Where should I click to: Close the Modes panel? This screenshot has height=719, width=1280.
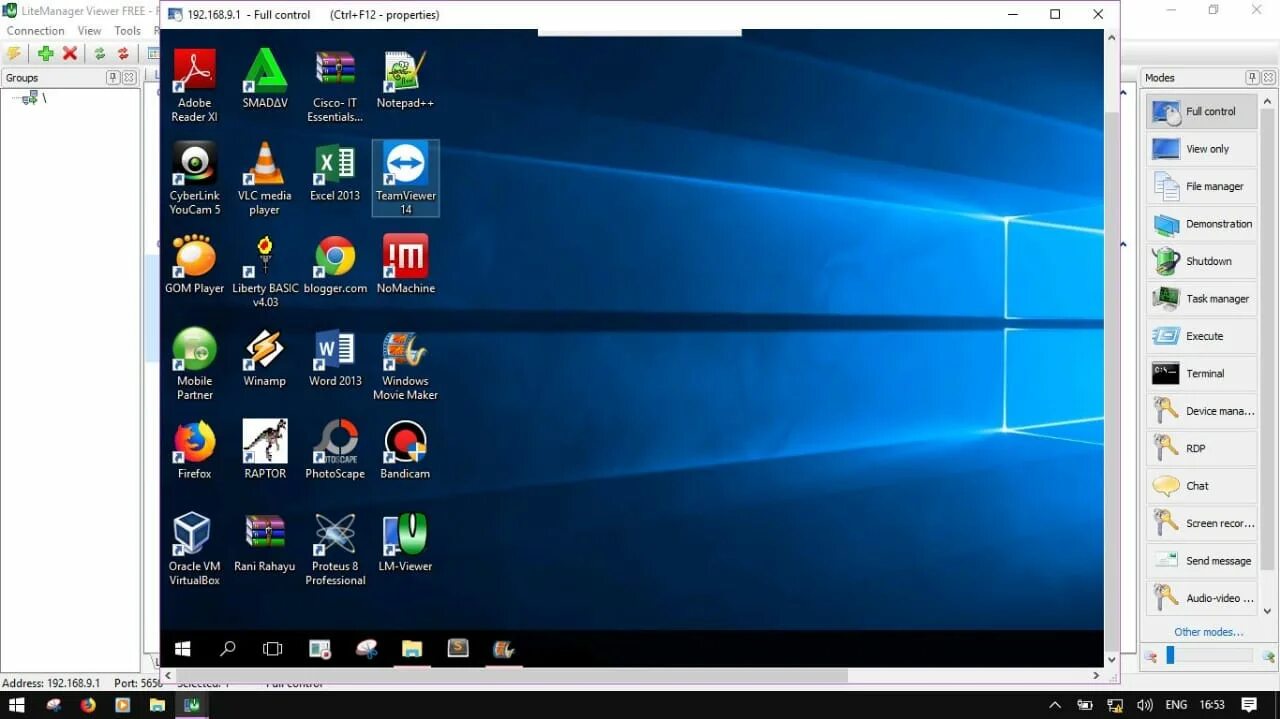[1269, 77]
